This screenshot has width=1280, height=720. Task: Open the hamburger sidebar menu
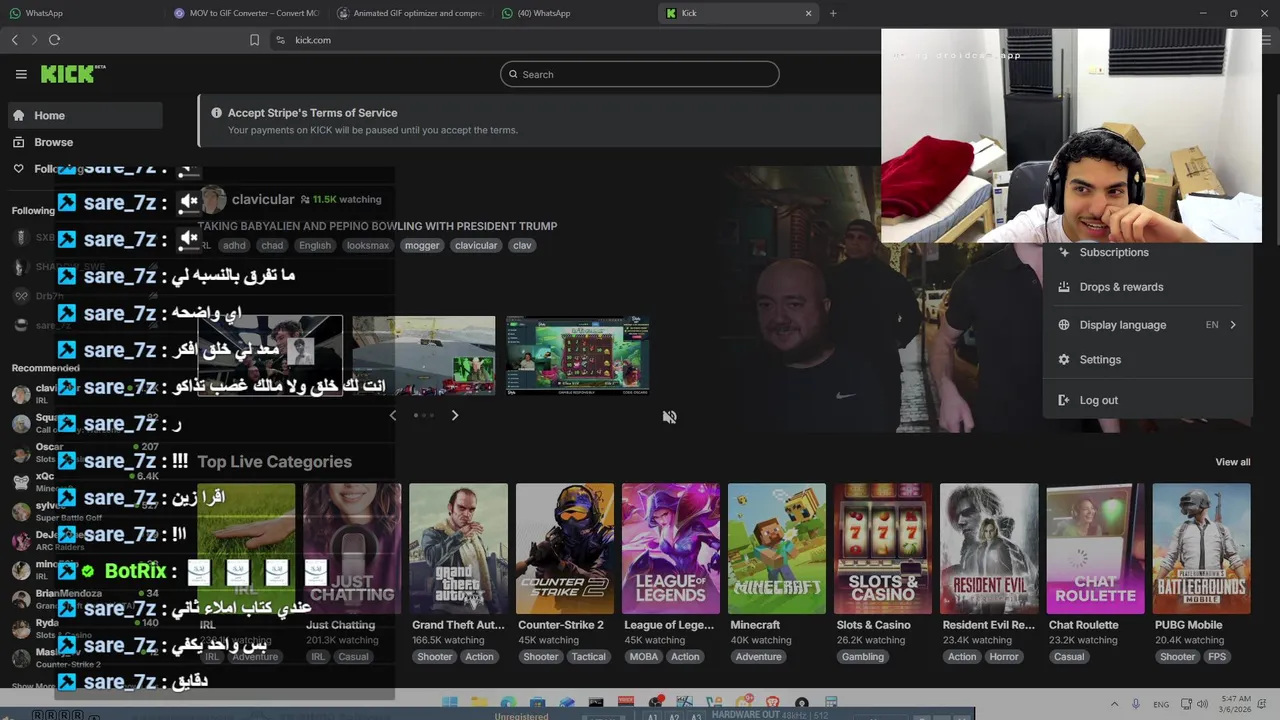pyautogui.click(x=21, y=74)
